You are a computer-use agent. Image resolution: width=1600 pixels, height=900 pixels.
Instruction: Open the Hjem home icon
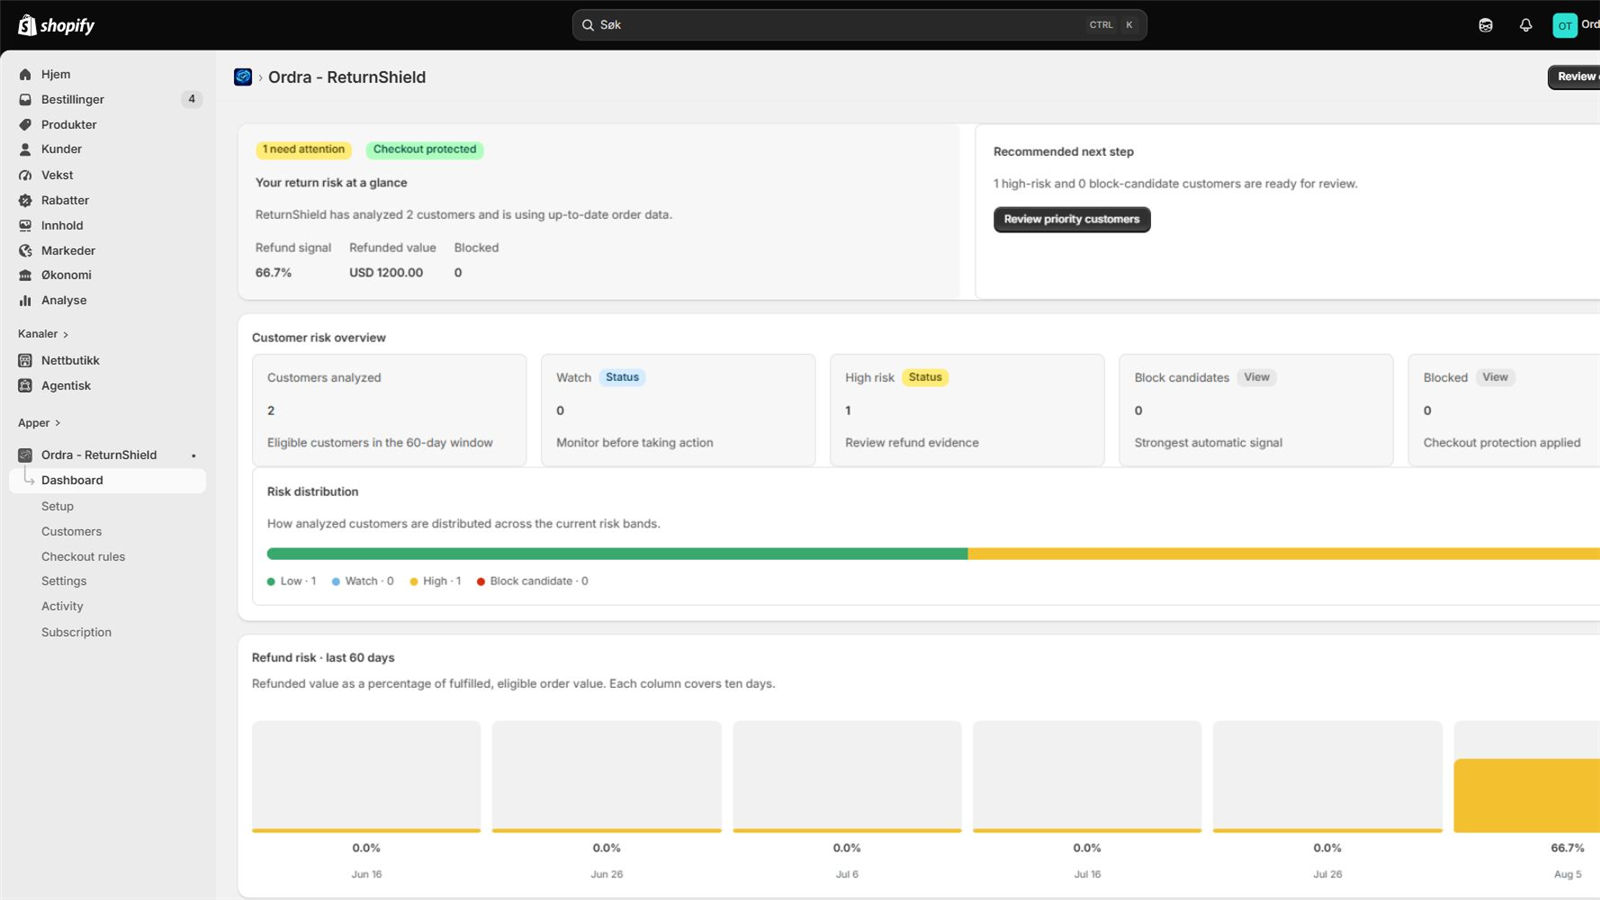(x=25, y=74)
